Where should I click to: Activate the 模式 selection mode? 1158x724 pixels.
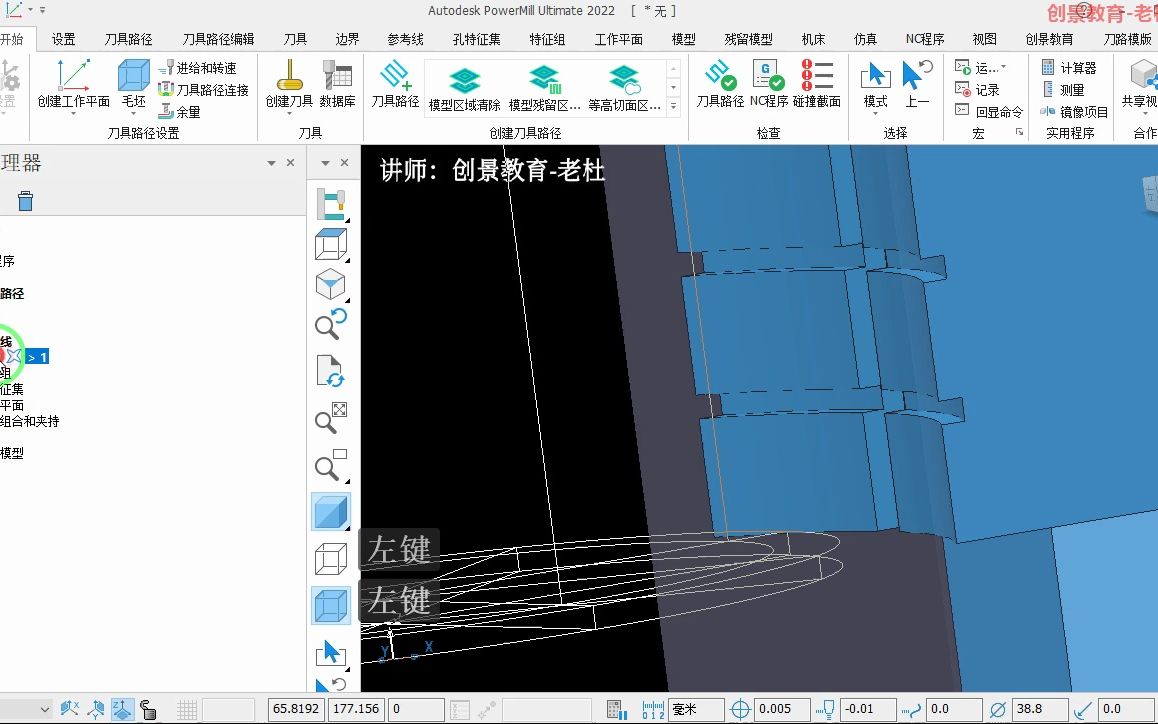pyautogui.click(x=876, y=83)
